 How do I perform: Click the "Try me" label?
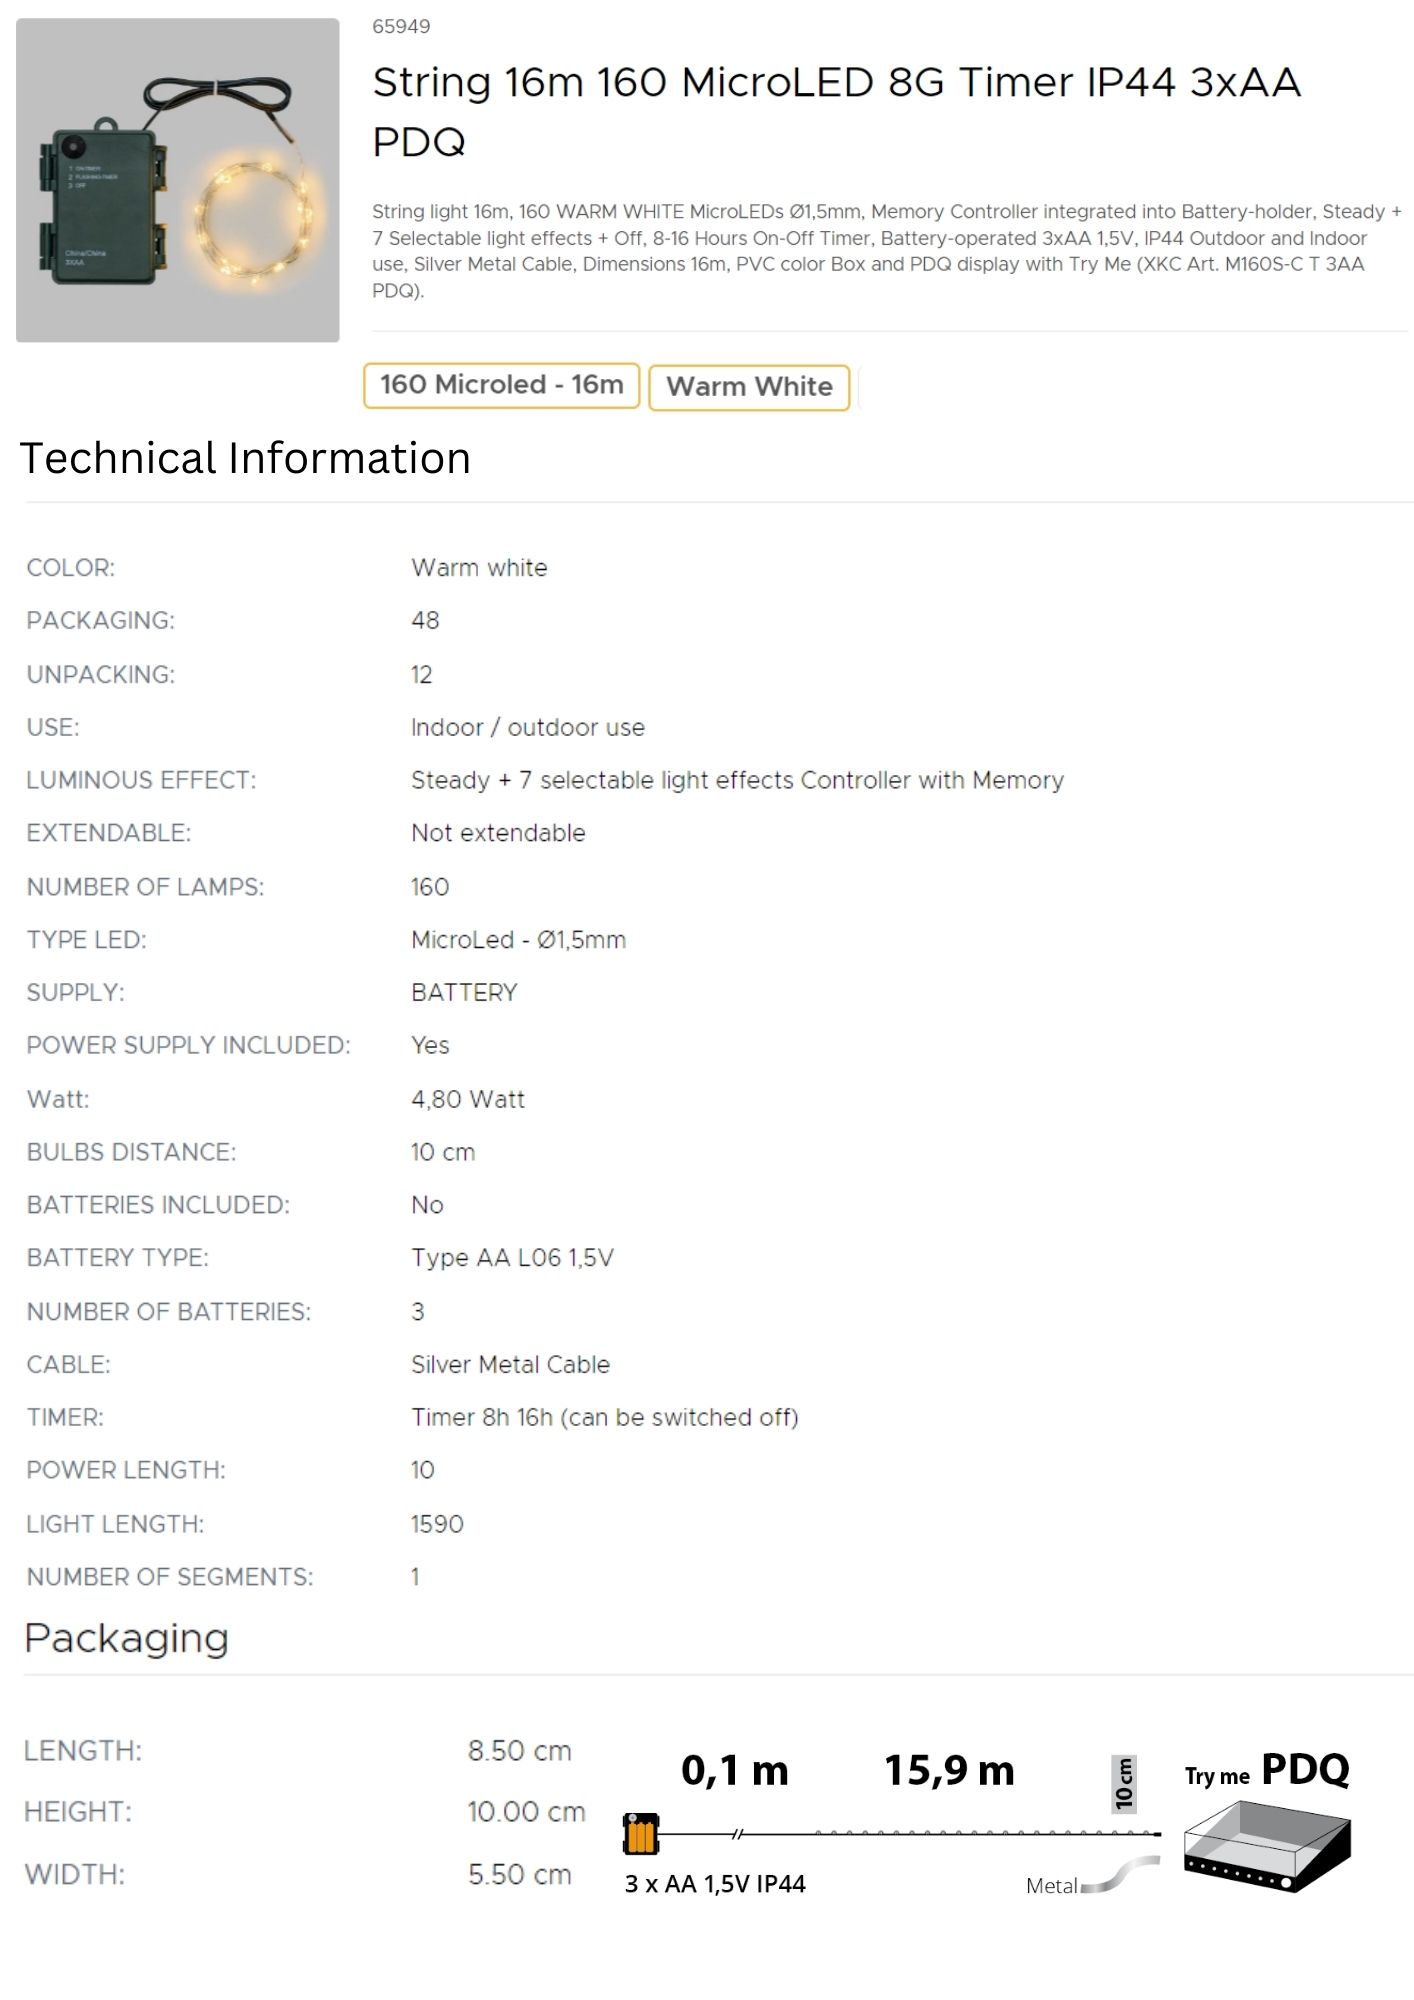[x=1217, y=1776]
